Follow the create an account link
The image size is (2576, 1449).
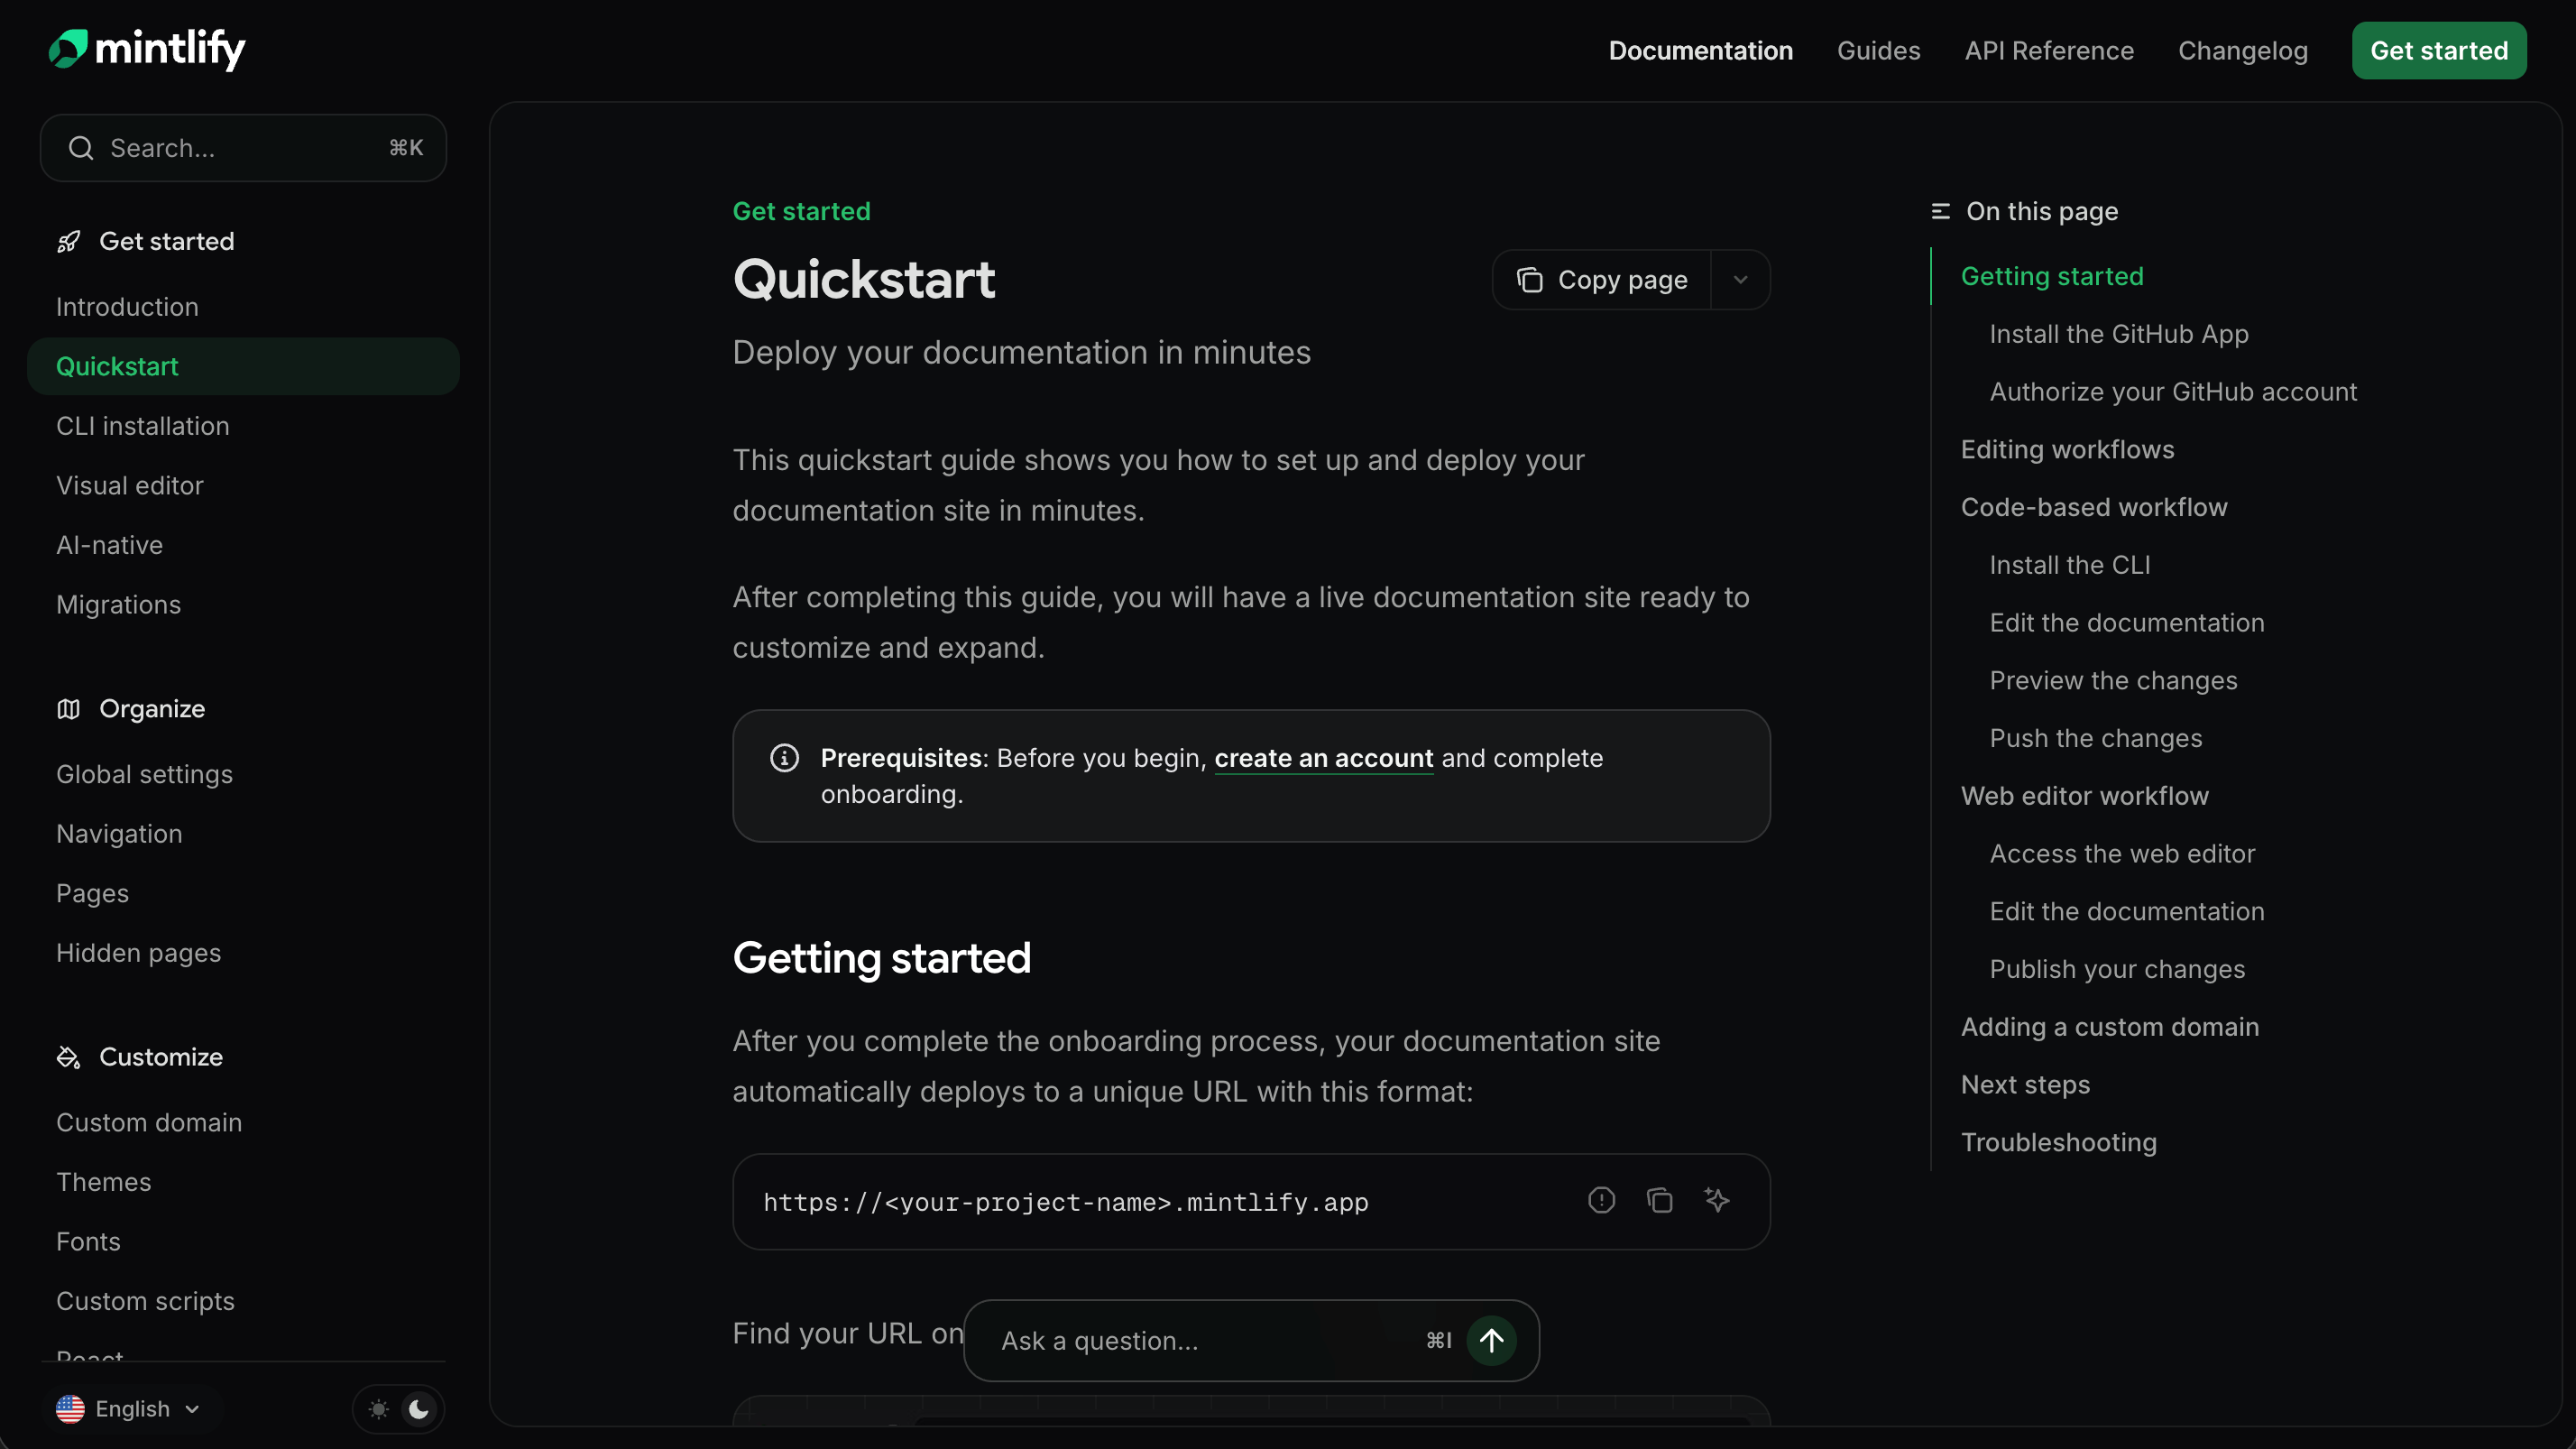click(x=1323, y=758)
